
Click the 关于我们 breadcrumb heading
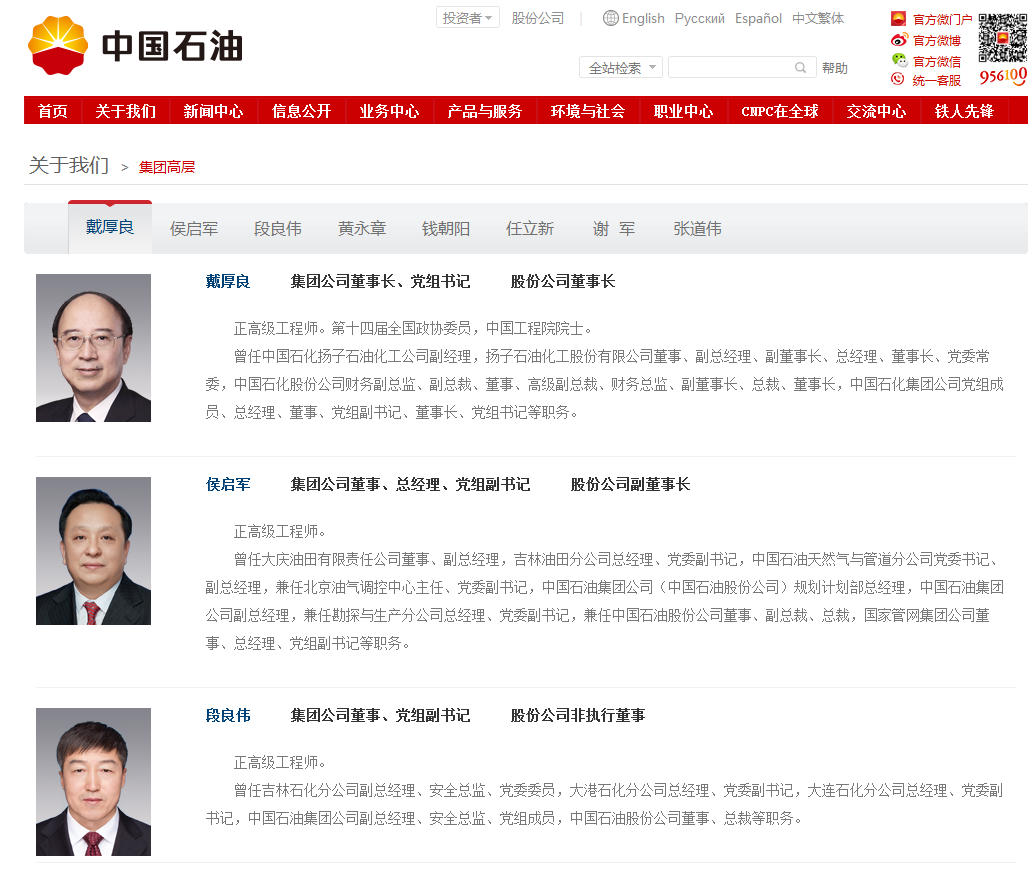pyautogui.click(x=69, y=165)
